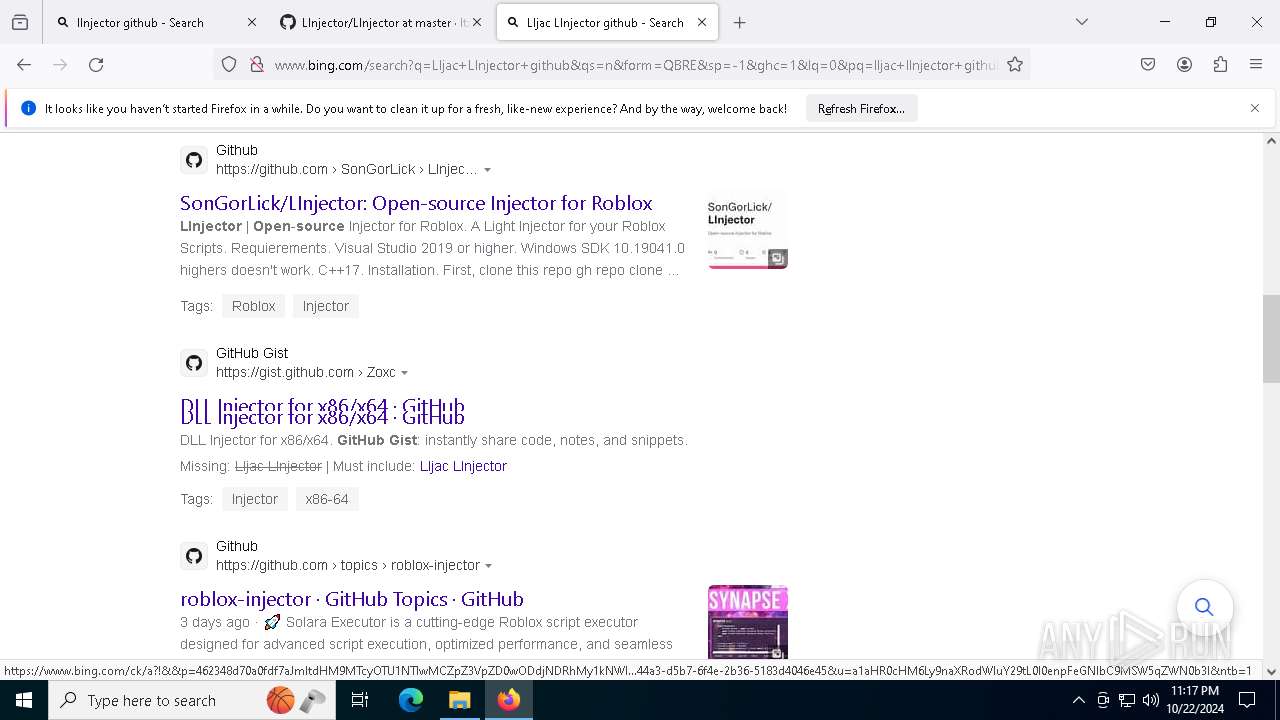Click the crossed padlock site info icon

click(257, 64)
